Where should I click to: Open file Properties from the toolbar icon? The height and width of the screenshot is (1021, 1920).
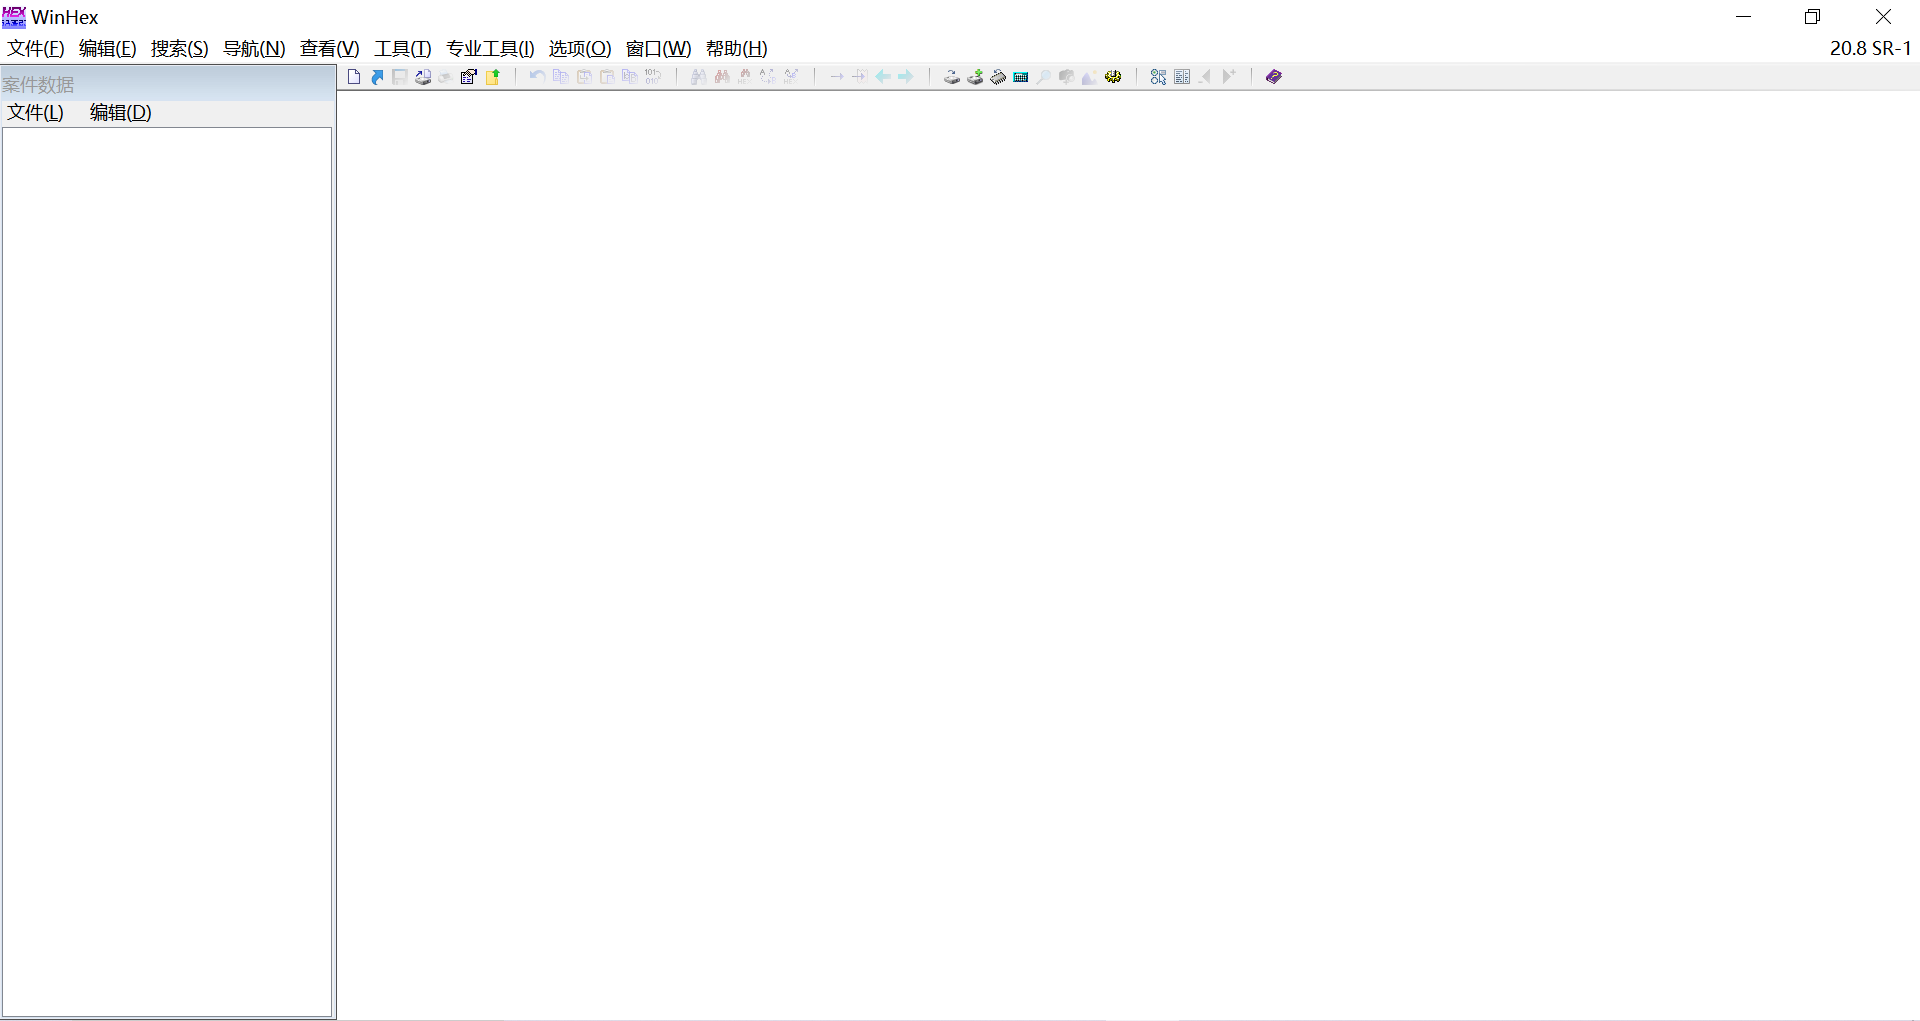point(469,77)
